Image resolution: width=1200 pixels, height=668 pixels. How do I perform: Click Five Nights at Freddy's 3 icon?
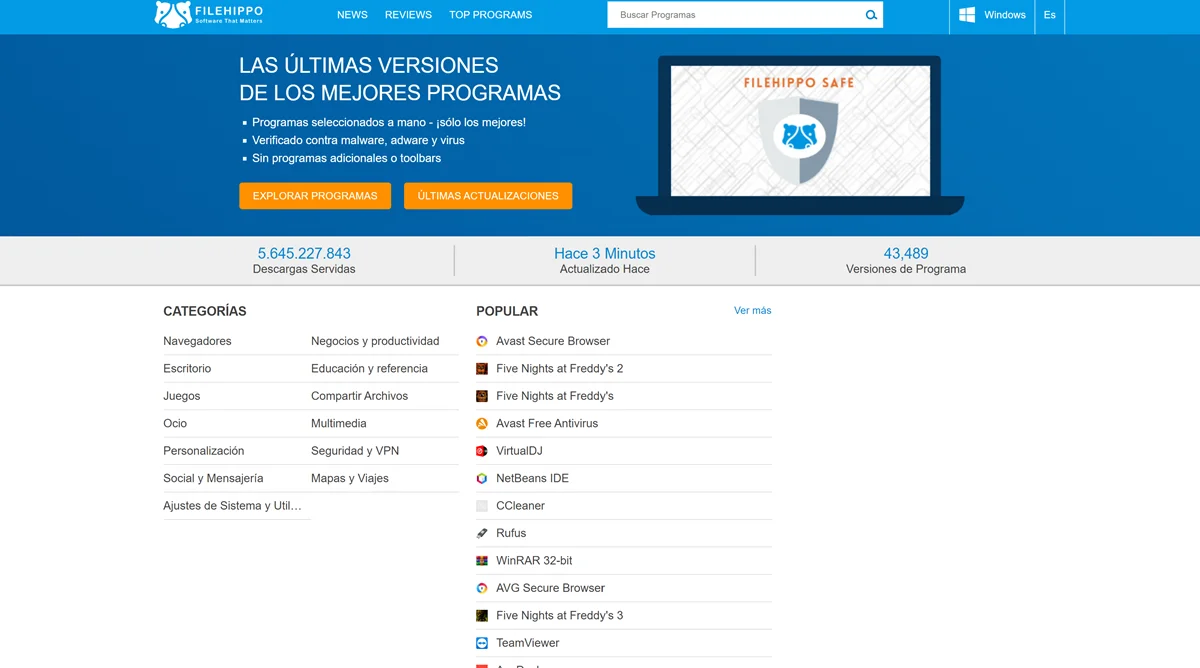(x=482, y=616)
